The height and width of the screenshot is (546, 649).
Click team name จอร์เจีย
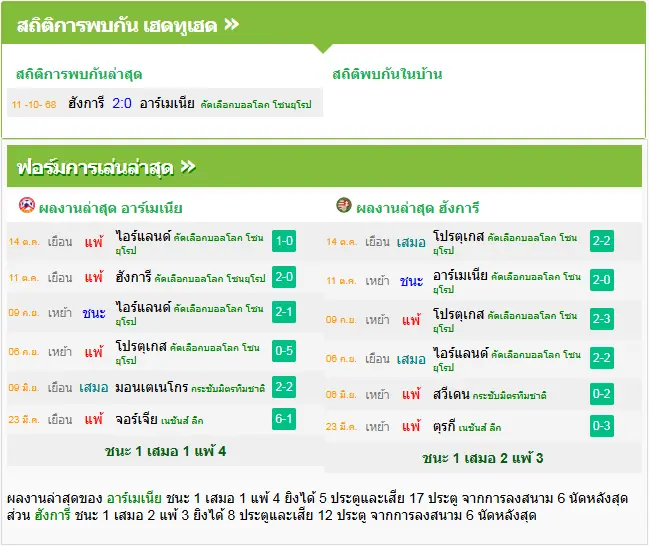pos(137,419)
